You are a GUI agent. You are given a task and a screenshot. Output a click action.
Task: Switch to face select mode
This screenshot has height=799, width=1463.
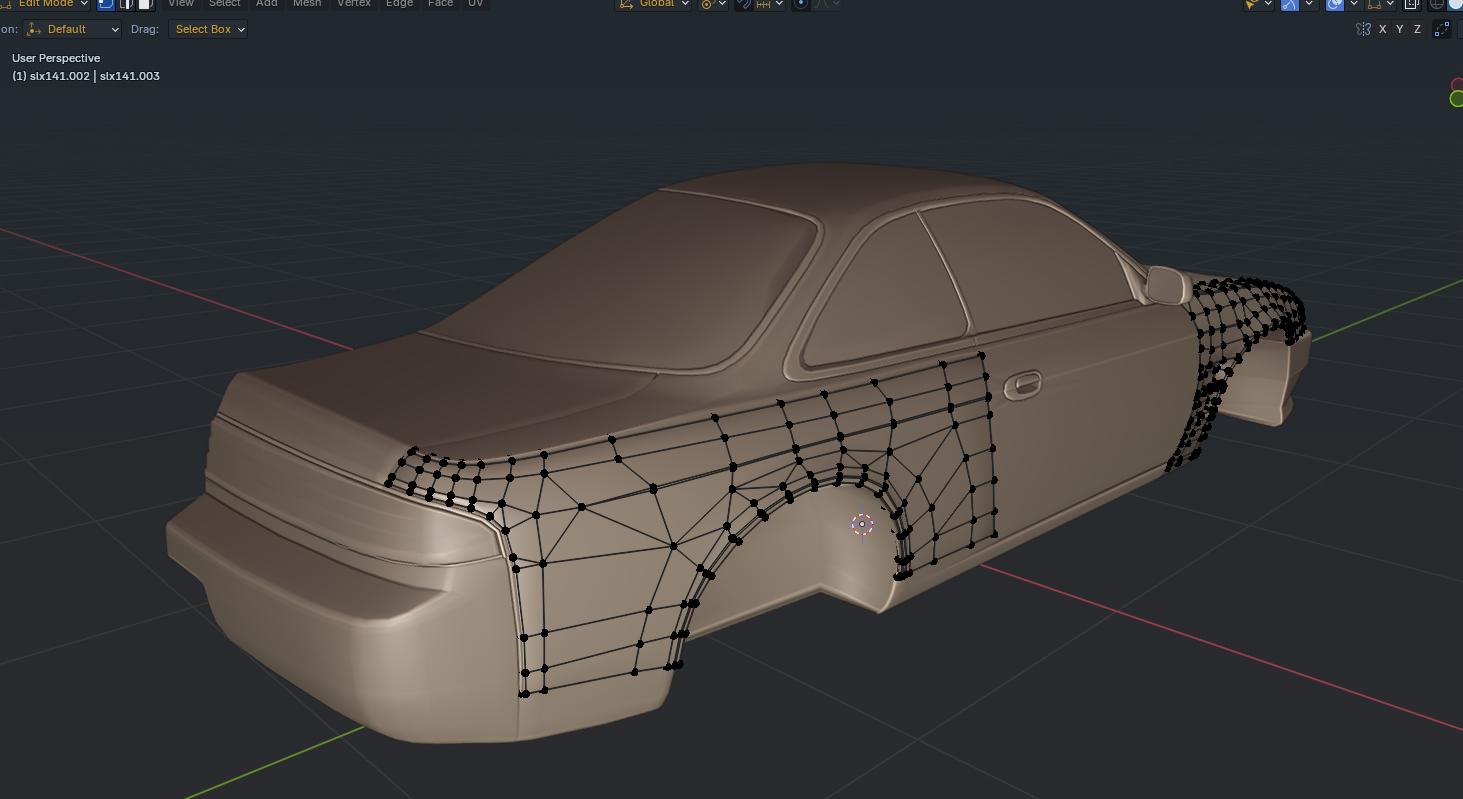click(x=145, y=4)
